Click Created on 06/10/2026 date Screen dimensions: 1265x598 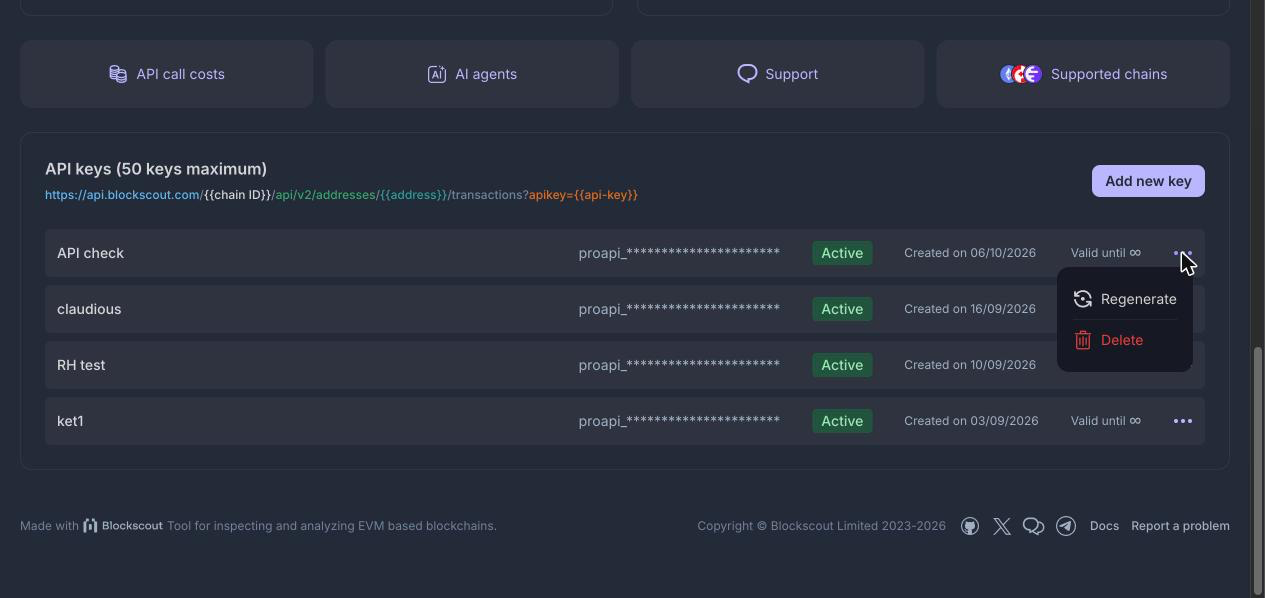click(x=970, y=253)
